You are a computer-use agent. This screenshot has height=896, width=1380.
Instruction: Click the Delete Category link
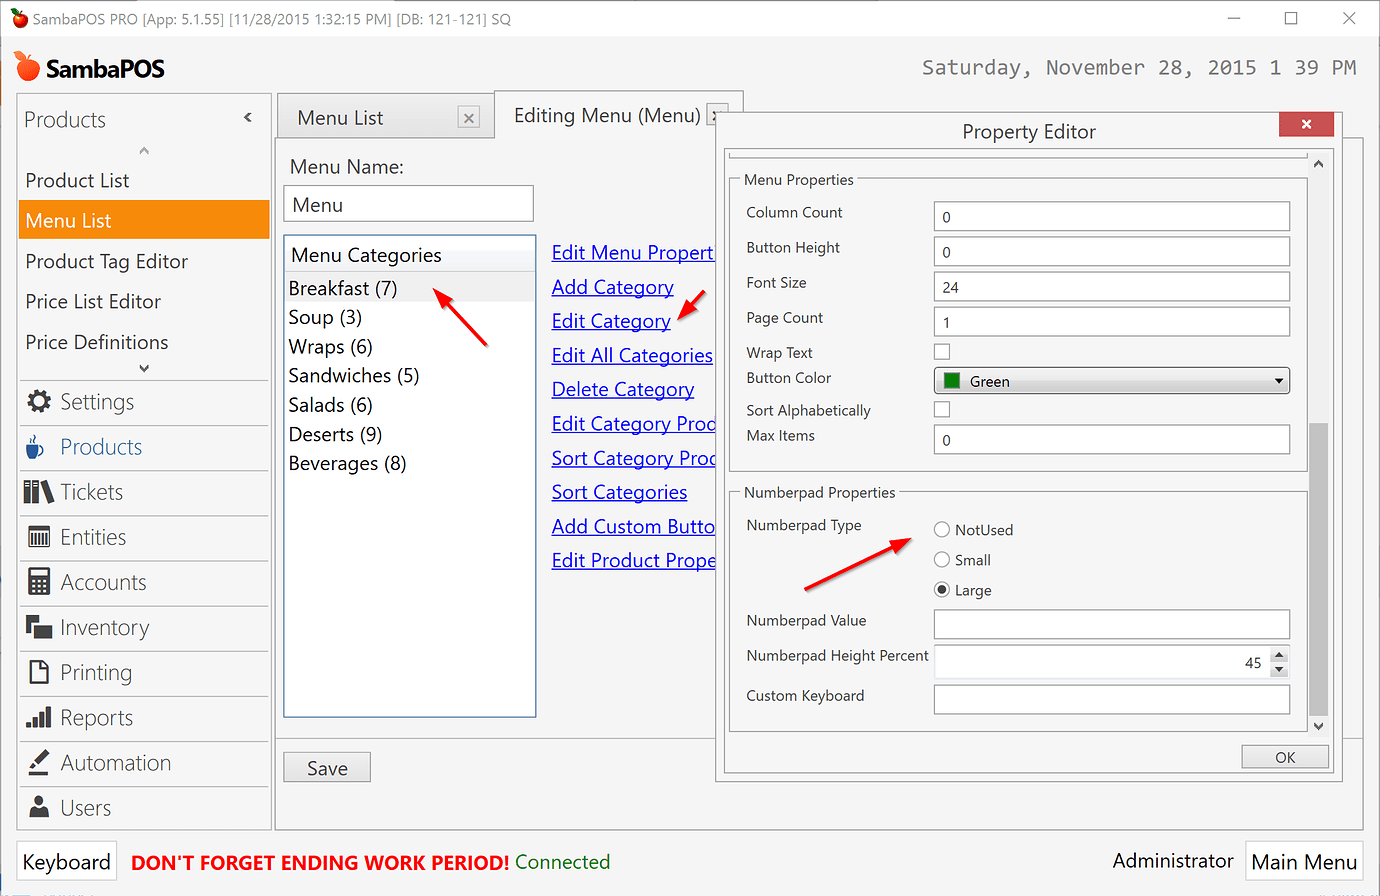click(622, 389)
